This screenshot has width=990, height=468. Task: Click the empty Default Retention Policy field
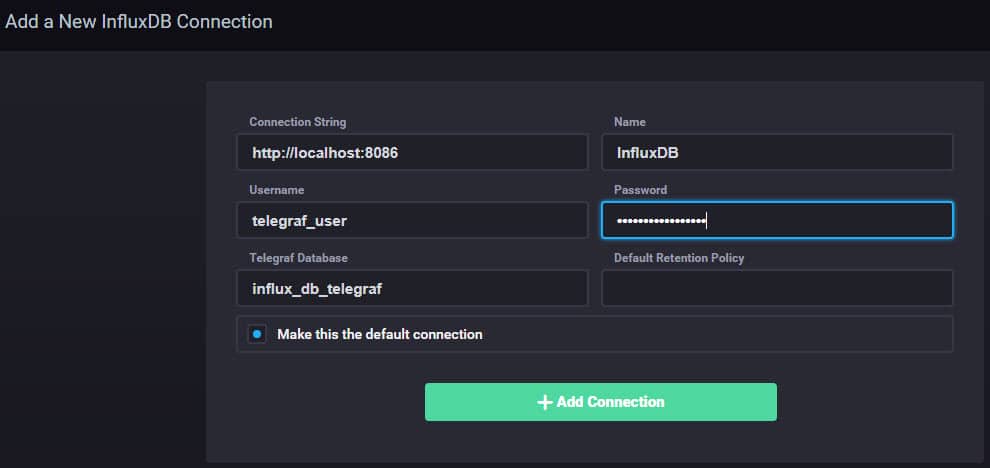click(x=777, y=289)
